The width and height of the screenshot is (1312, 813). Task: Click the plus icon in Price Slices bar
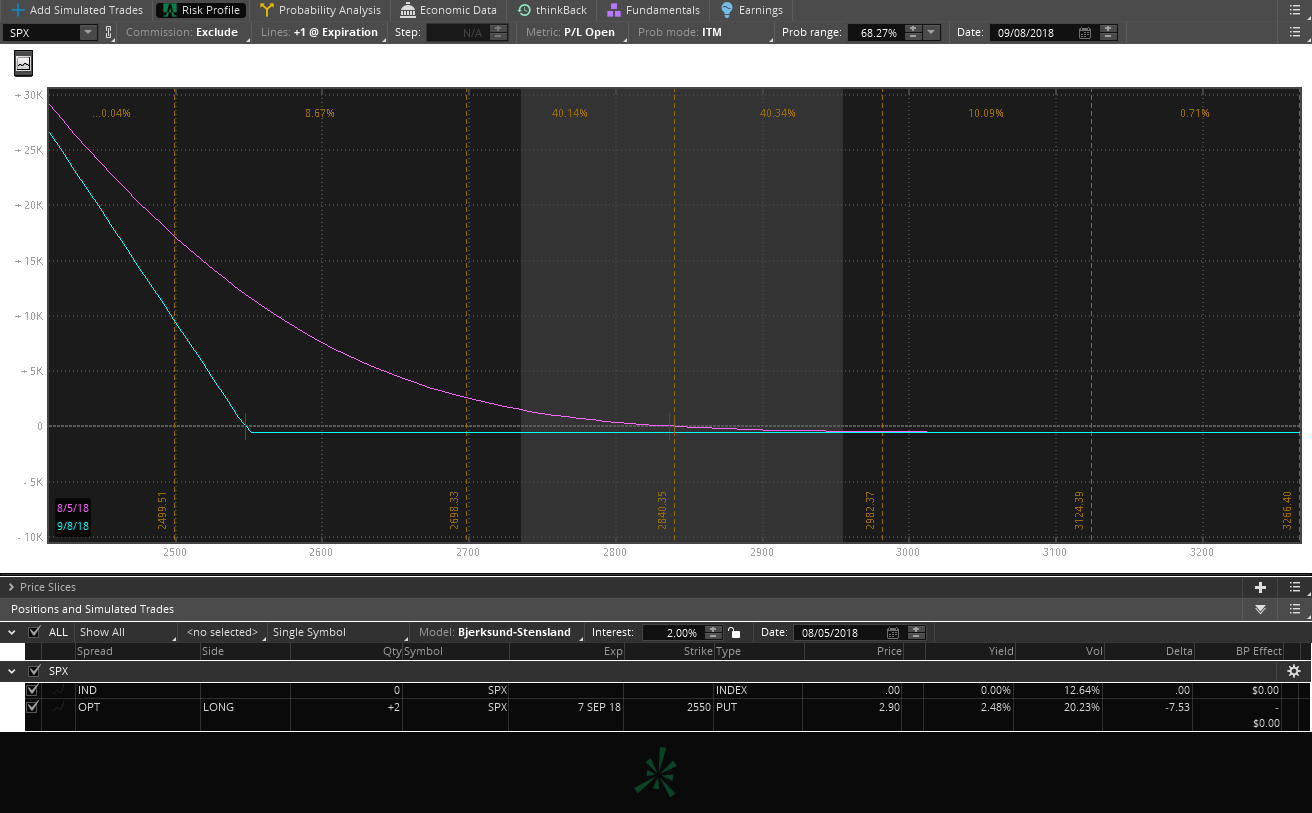point(1260,587)
